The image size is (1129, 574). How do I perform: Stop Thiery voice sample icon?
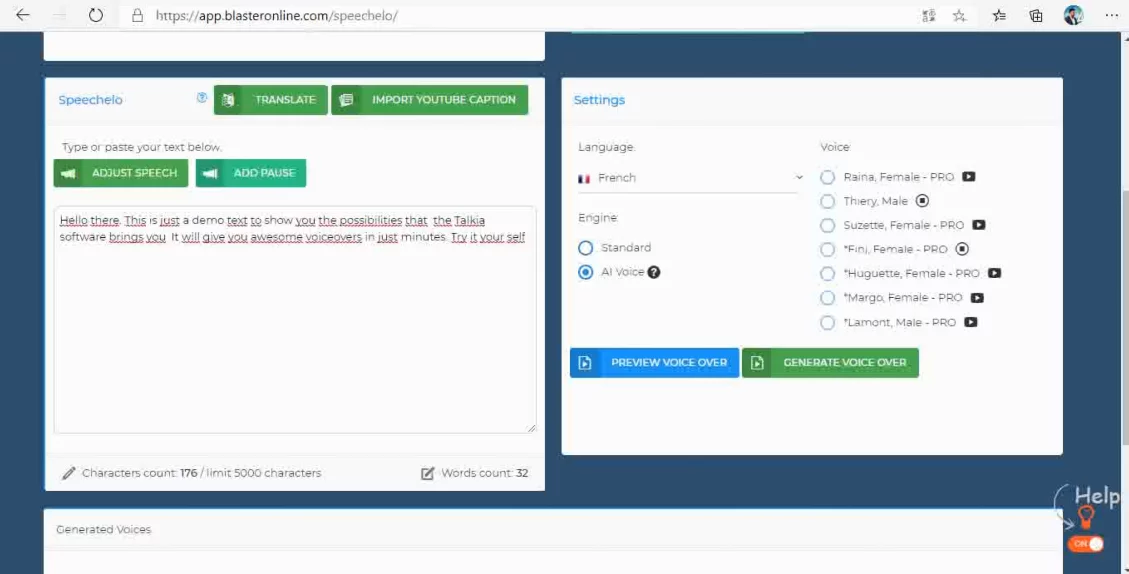point(922,201)
